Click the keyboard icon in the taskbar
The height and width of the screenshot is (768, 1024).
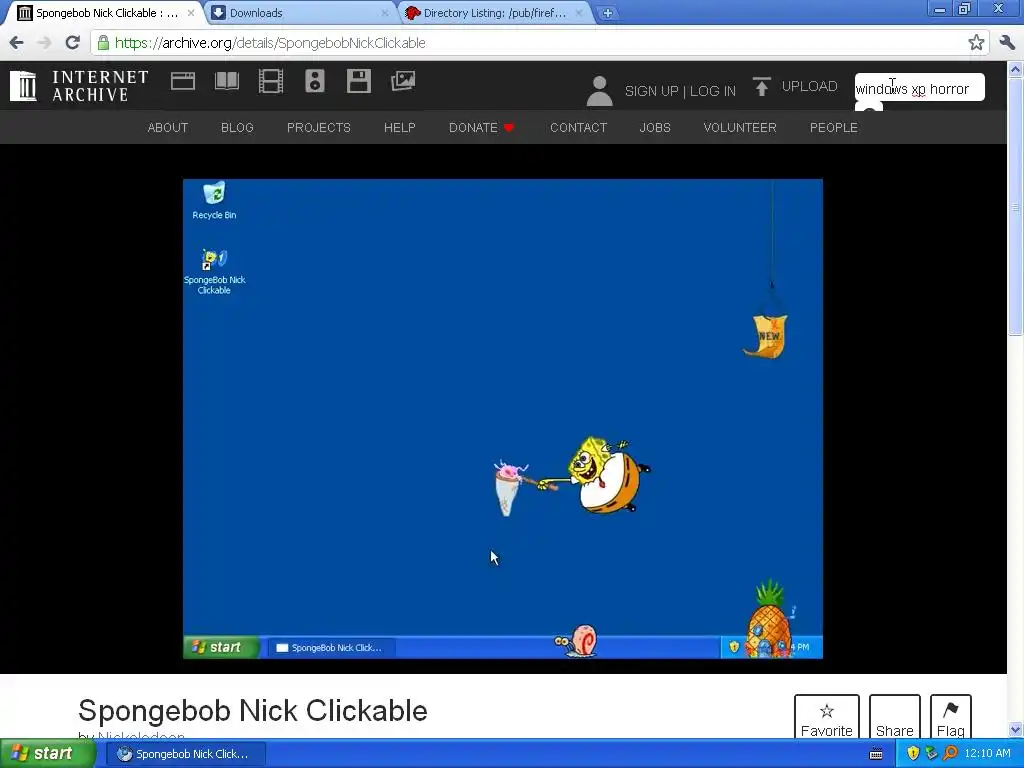(x=876, y=754)
